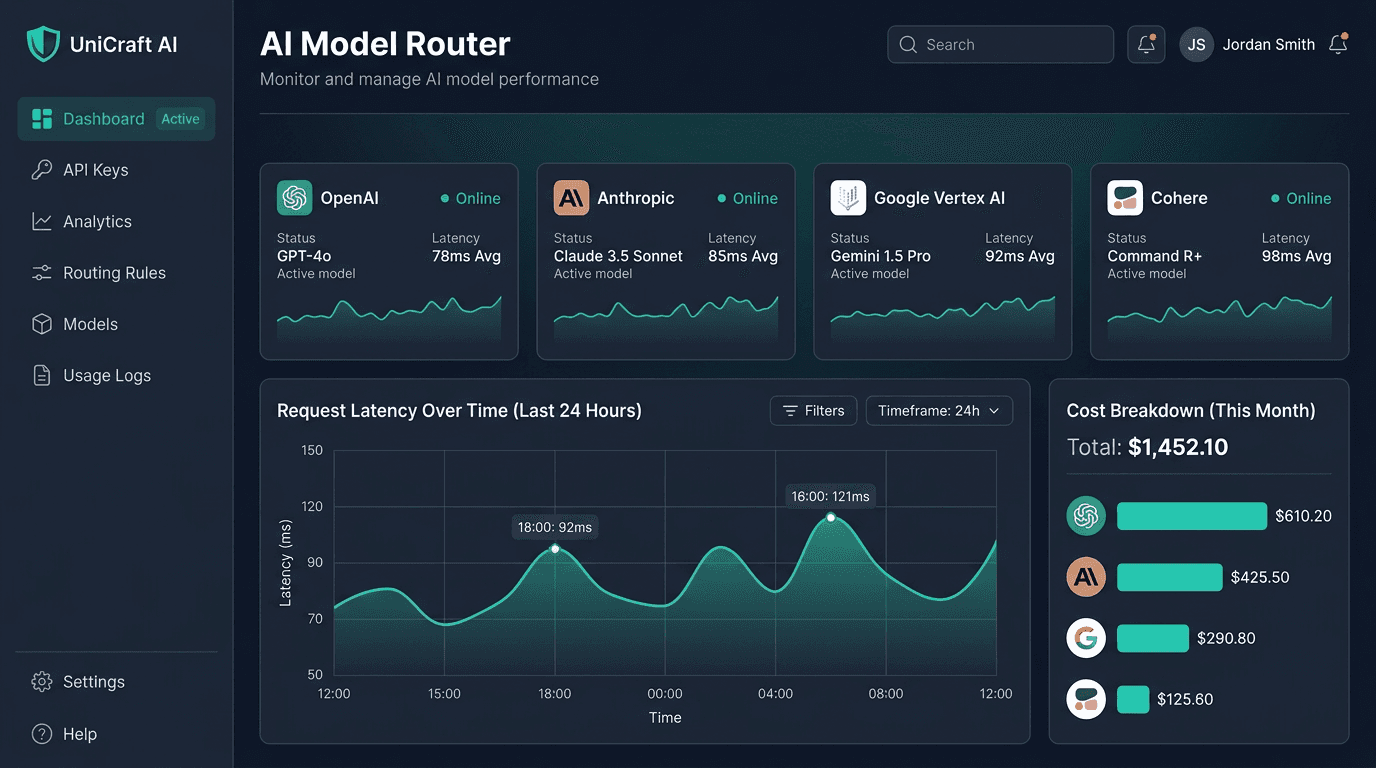Click the Models cube icon
The width and height of the screenshot is (1376, 768).
[42, 324]
